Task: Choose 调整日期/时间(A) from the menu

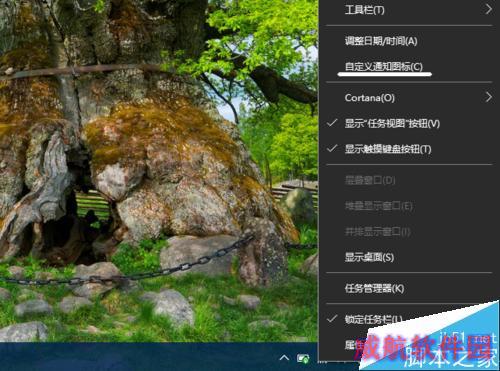Action: [x=409, y=41]
